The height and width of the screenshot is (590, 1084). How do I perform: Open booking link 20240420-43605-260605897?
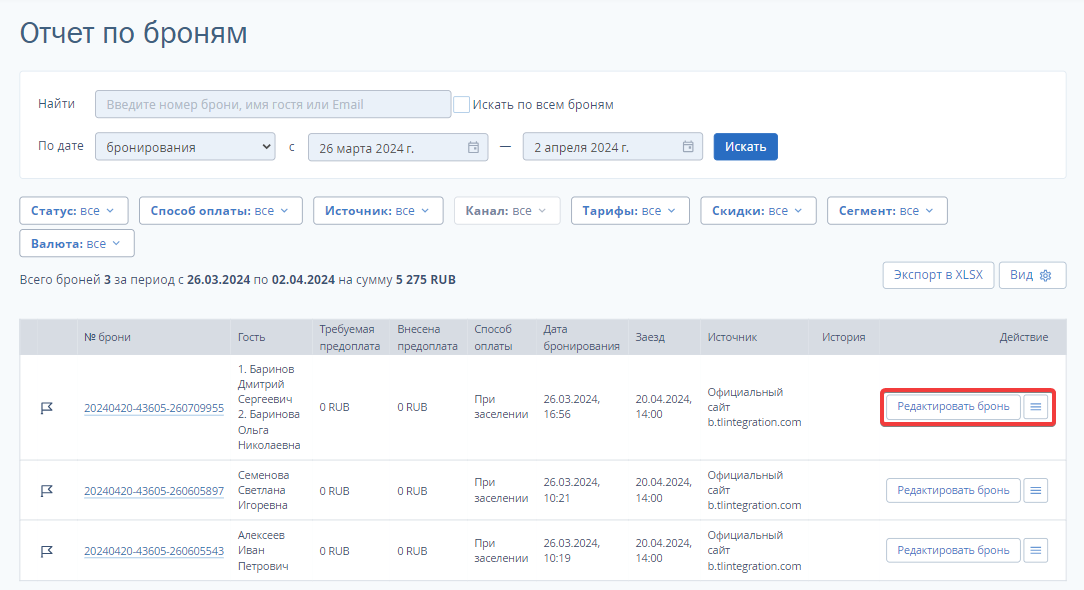(154, 491)
